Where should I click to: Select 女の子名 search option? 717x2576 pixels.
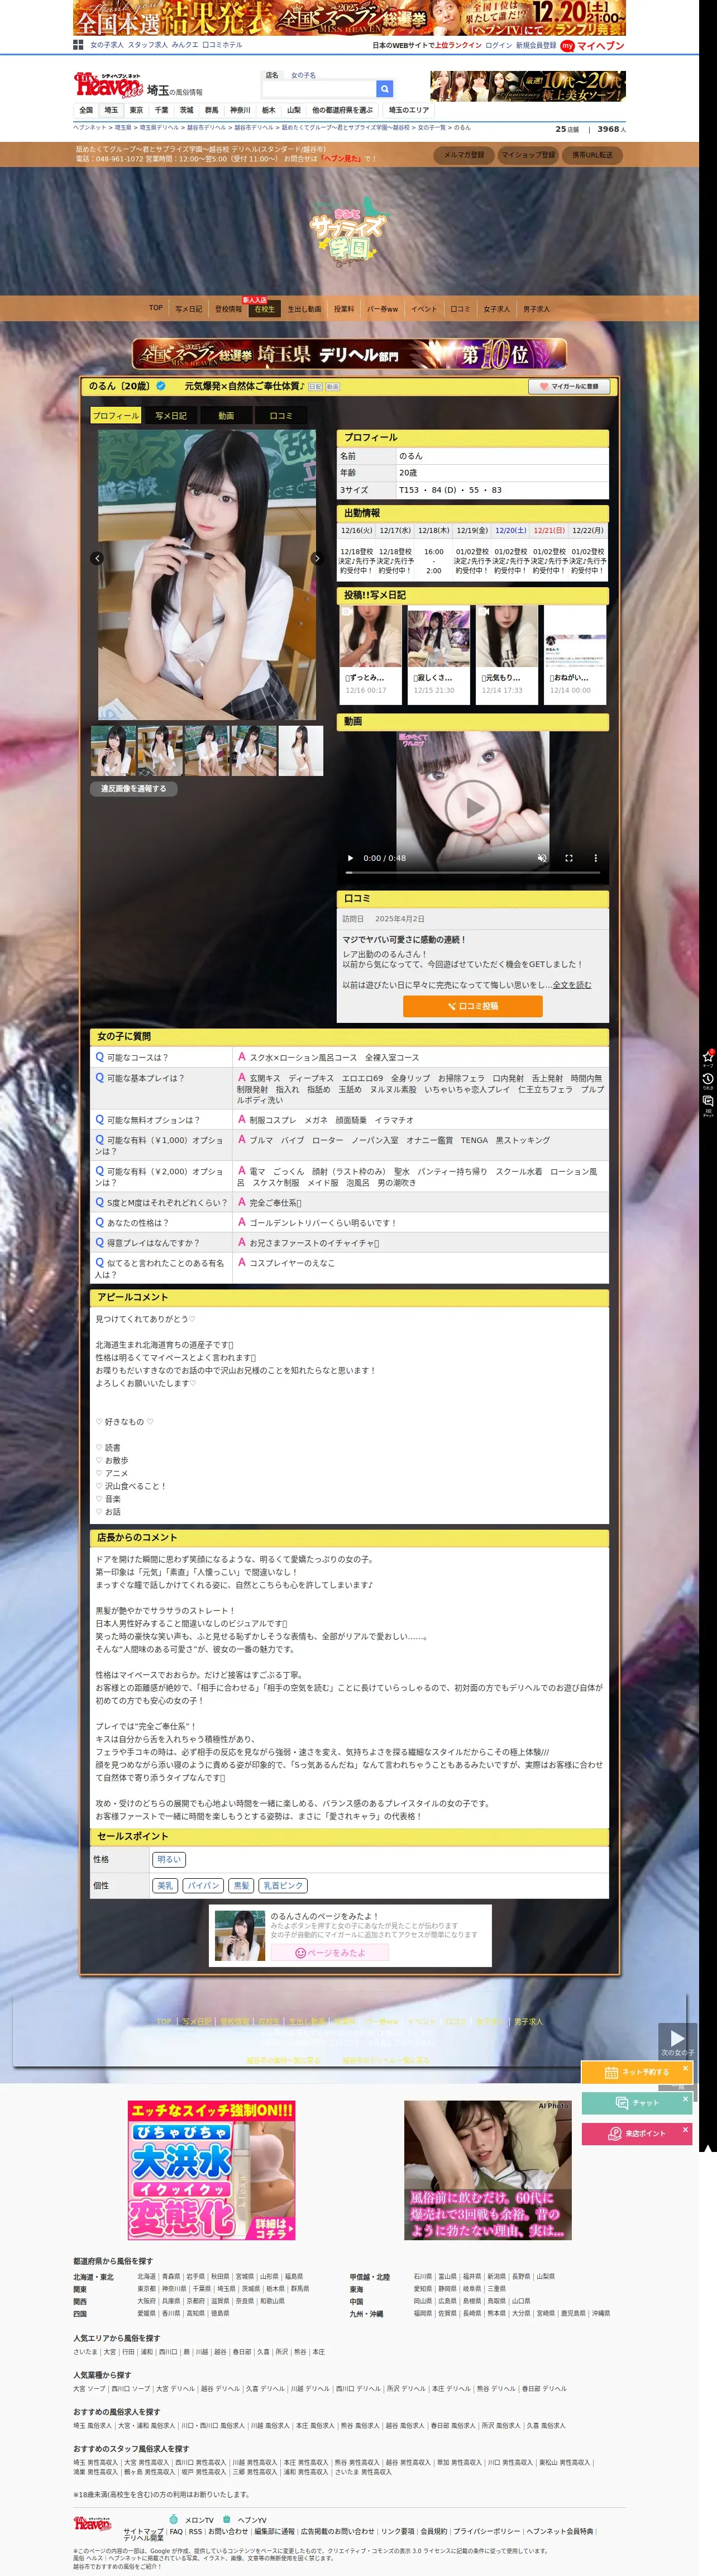point(303,75)
